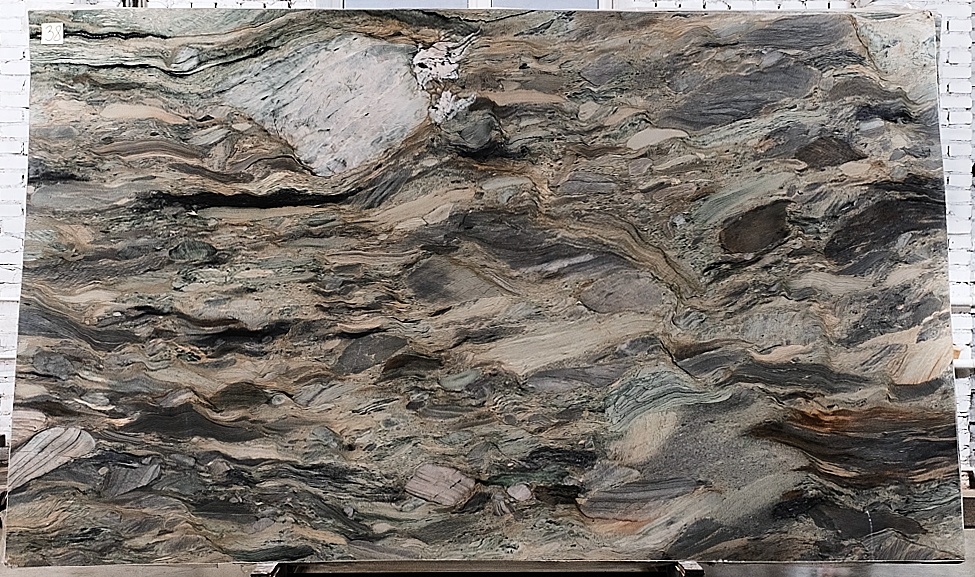Click the numbered tag sticker on the slab corner
Screen dimensions: 975x577
[52, 33]
